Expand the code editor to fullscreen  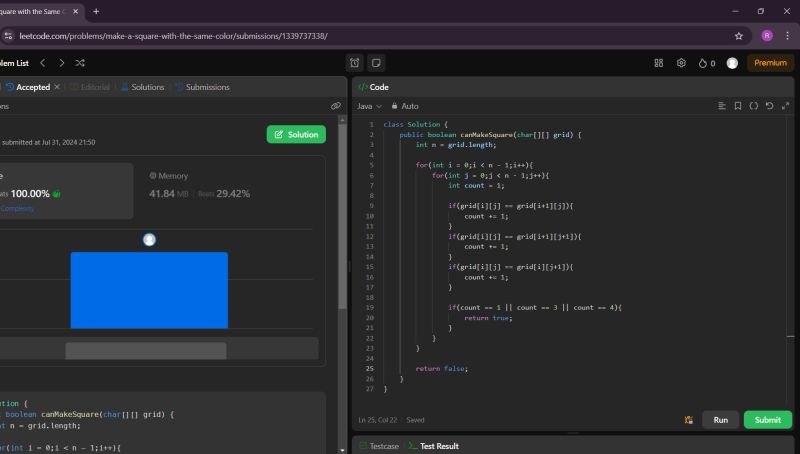pos(785,106)
